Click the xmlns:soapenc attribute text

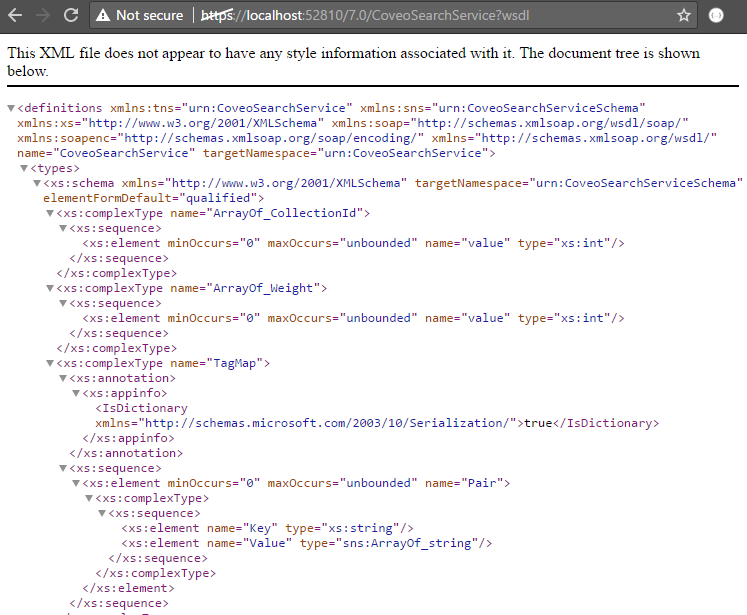[221, 138]
